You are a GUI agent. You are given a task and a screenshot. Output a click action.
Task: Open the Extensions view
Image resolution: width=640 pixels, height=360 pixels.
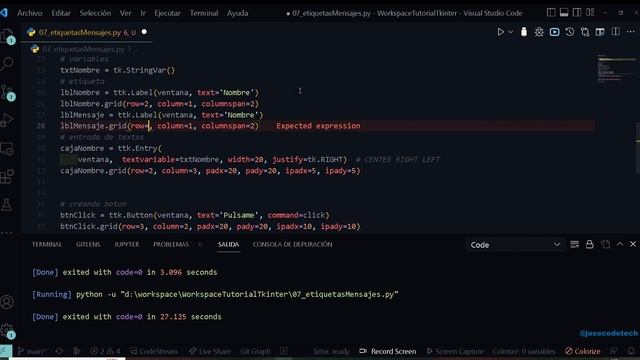(x=7, y=176)
